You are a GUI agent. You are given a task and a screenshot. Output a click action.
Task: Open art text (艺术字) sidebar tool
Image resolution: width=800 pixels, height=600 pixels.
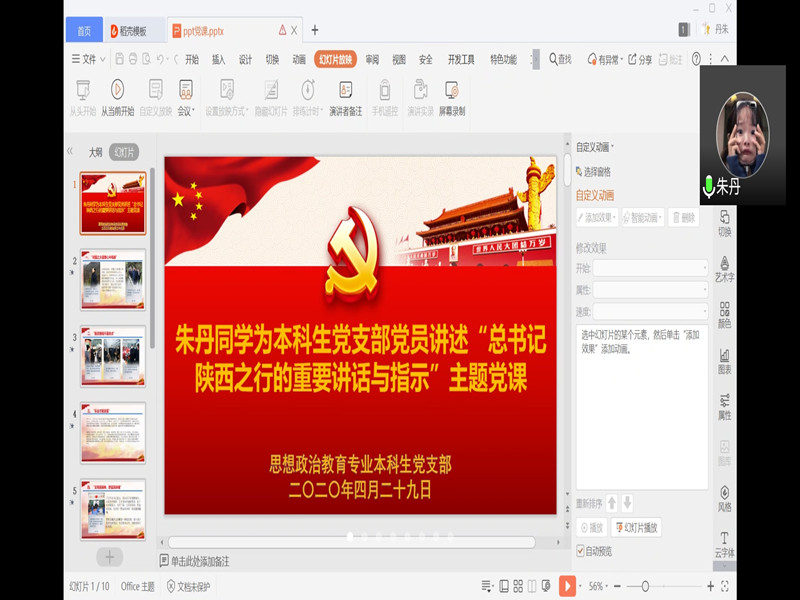tap(724, 269)
